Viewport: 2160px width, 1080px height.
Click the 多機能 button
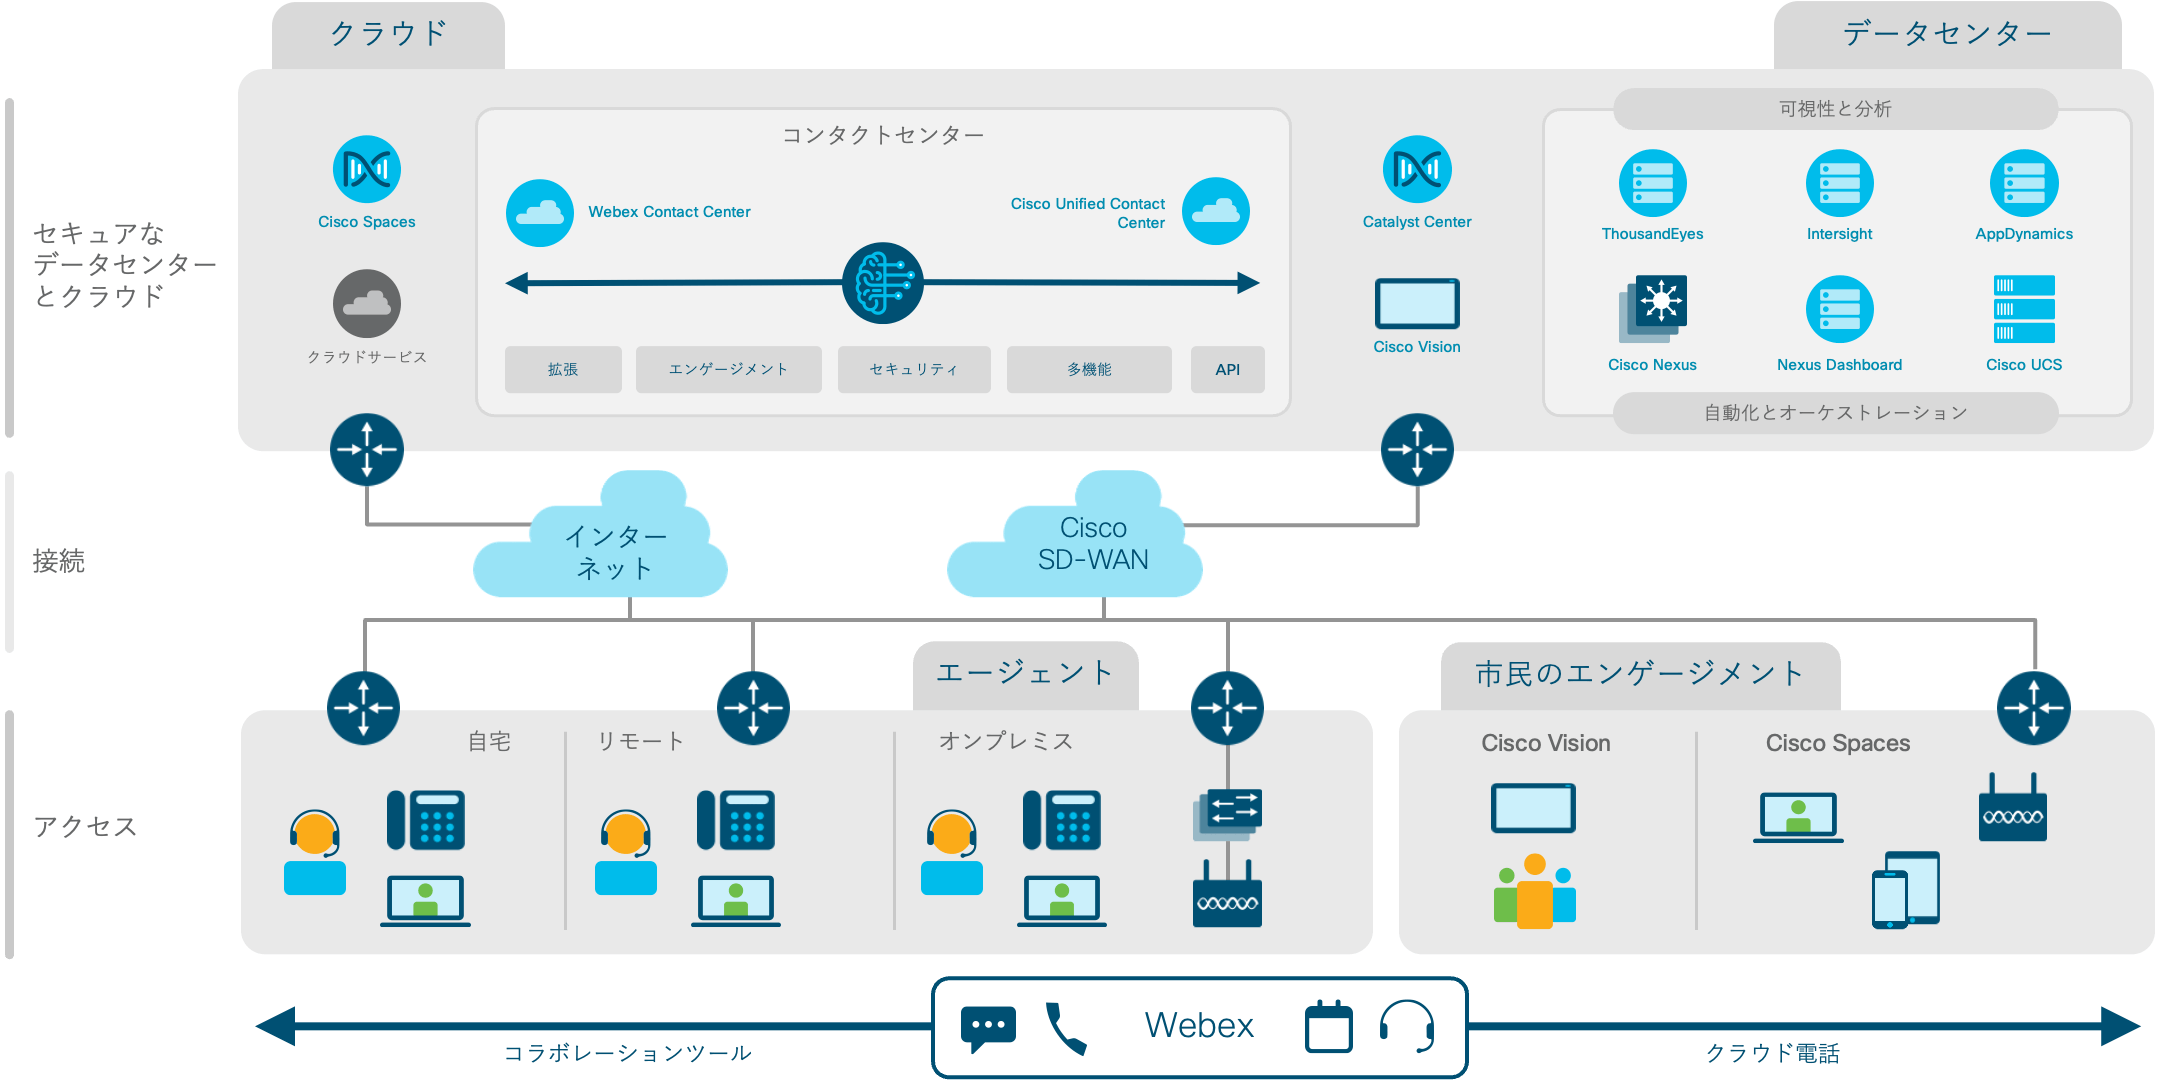tap(1089, 370)
